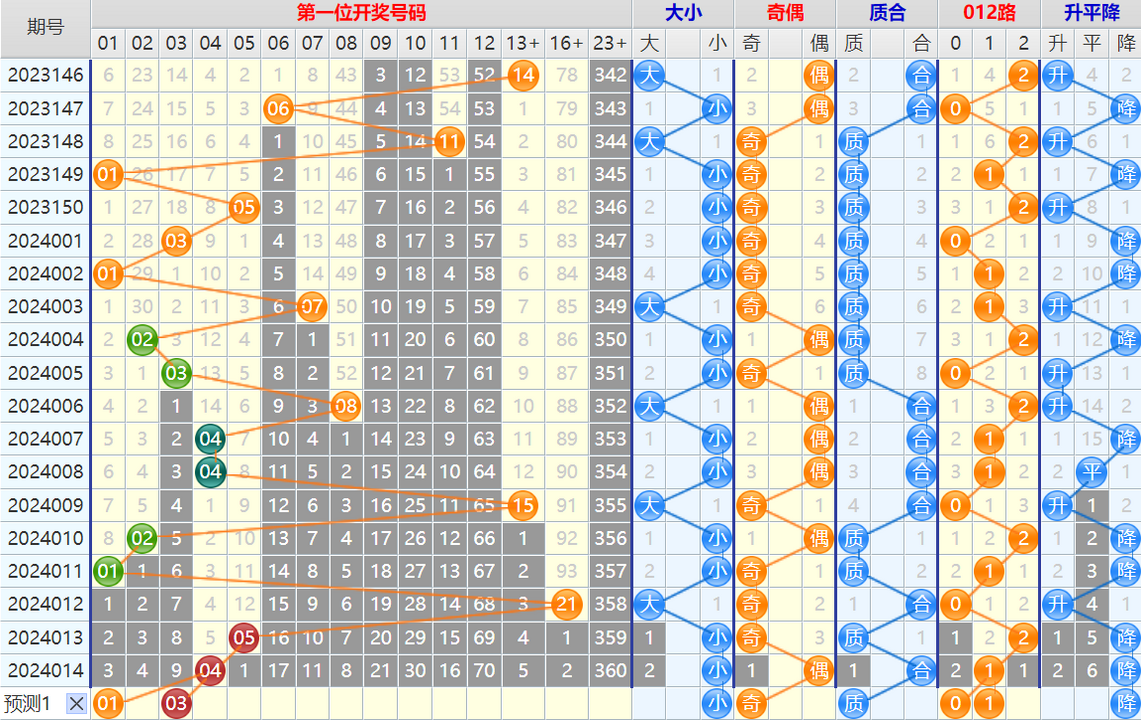
Task: Select blue 质 ball in row 2023148
Action: point(854,141)
